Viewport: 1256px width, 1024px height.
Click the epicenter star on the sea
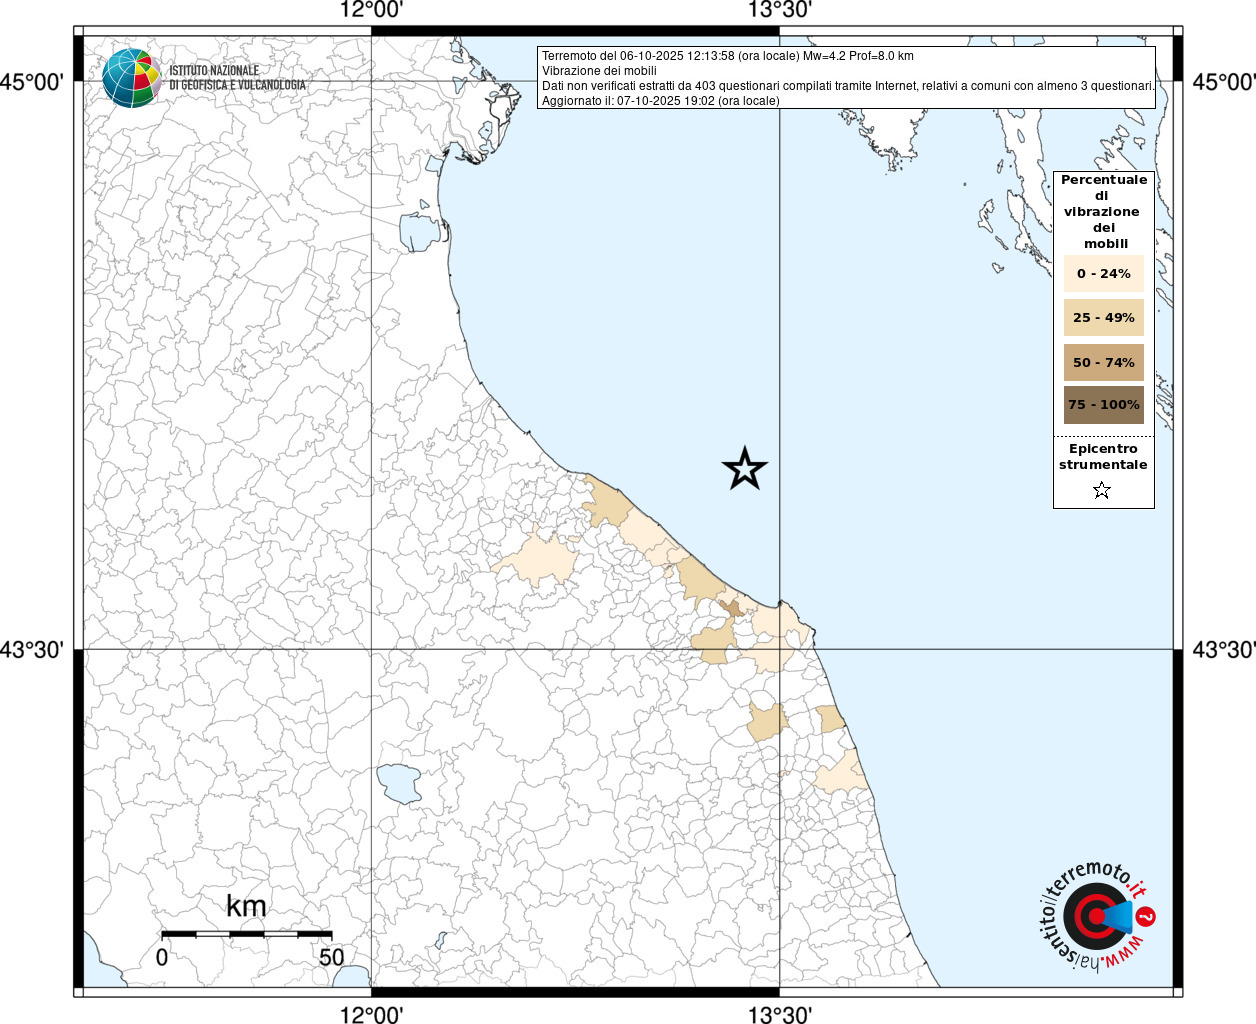(745, 468)
